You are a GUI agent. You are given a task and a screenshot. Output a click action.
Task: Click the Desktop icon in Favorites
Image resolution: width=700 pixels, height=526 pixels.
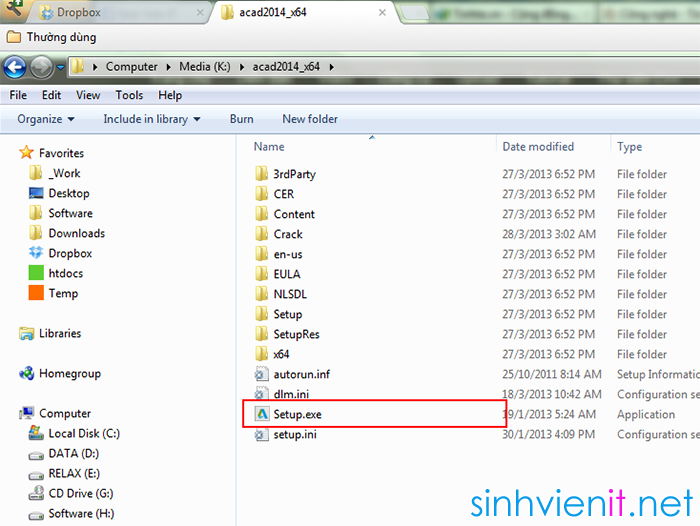click(x=36, y=193)
